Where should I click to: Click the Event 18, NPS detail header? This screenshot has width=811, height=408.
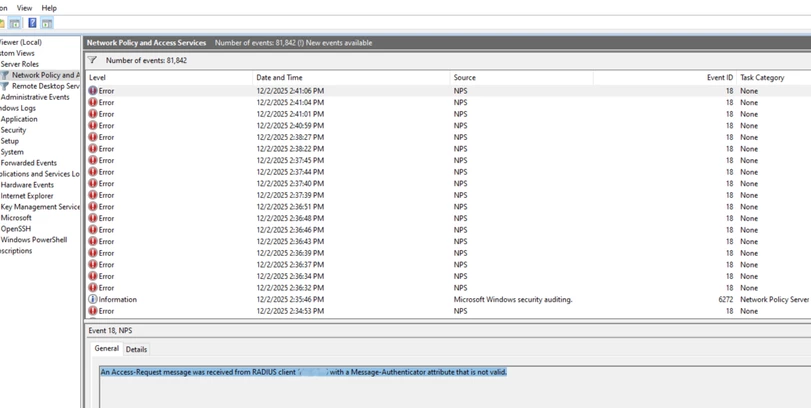coord(110,330)
